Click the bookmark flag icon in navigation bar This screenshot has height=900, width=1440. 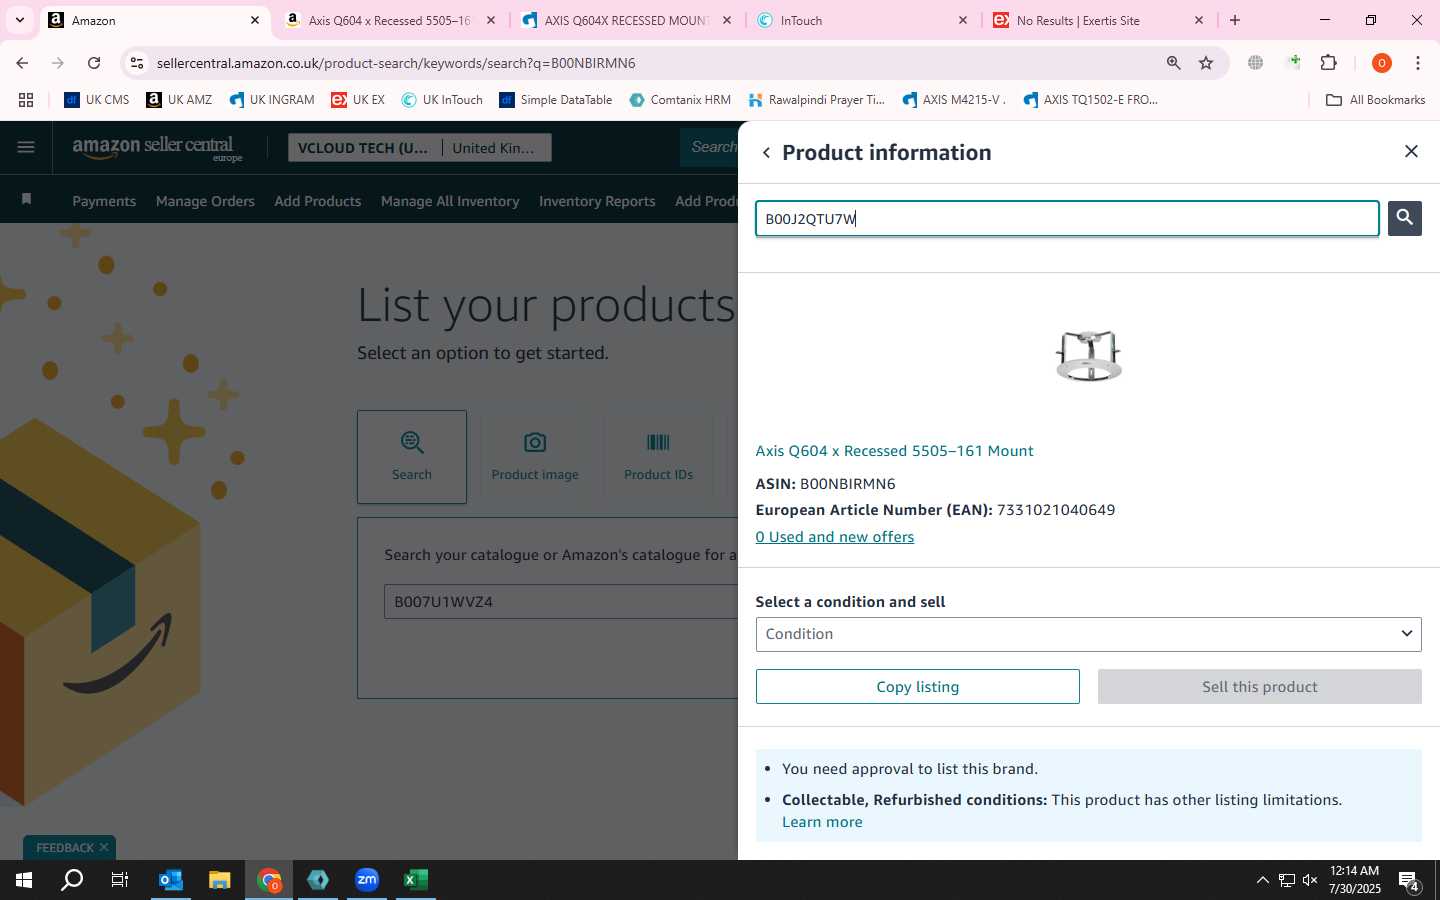point(27,200)
